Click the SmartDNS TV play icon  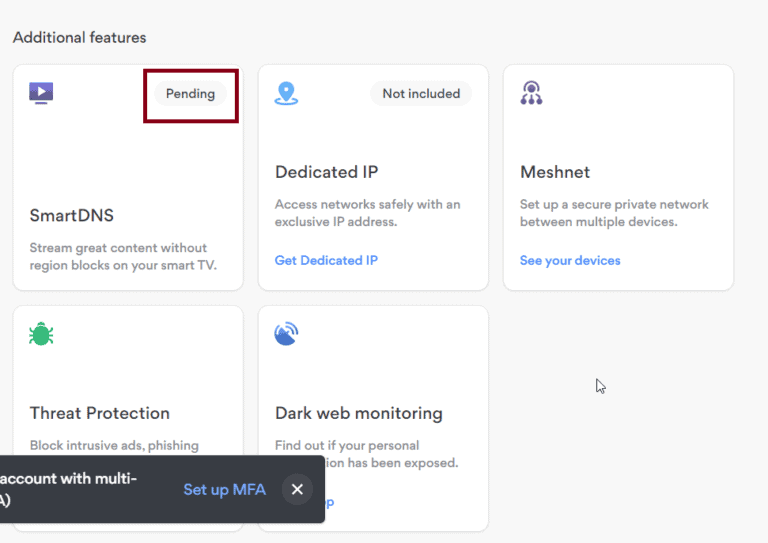[41, 94]
